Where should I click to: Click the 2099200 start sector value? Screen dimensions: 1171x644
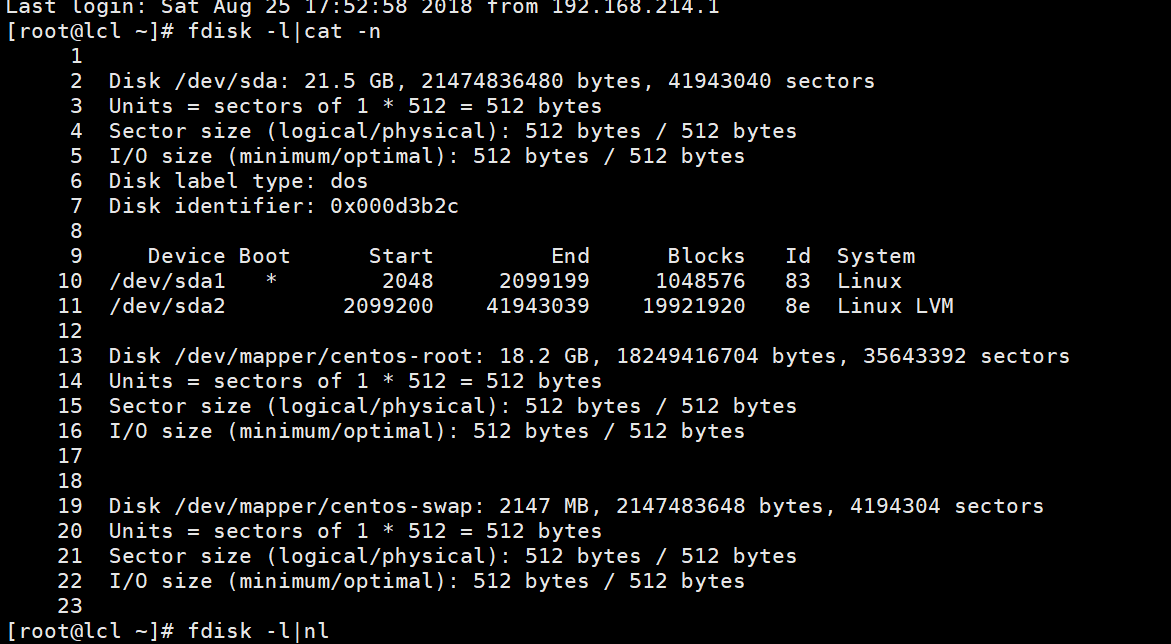point(388,306)
